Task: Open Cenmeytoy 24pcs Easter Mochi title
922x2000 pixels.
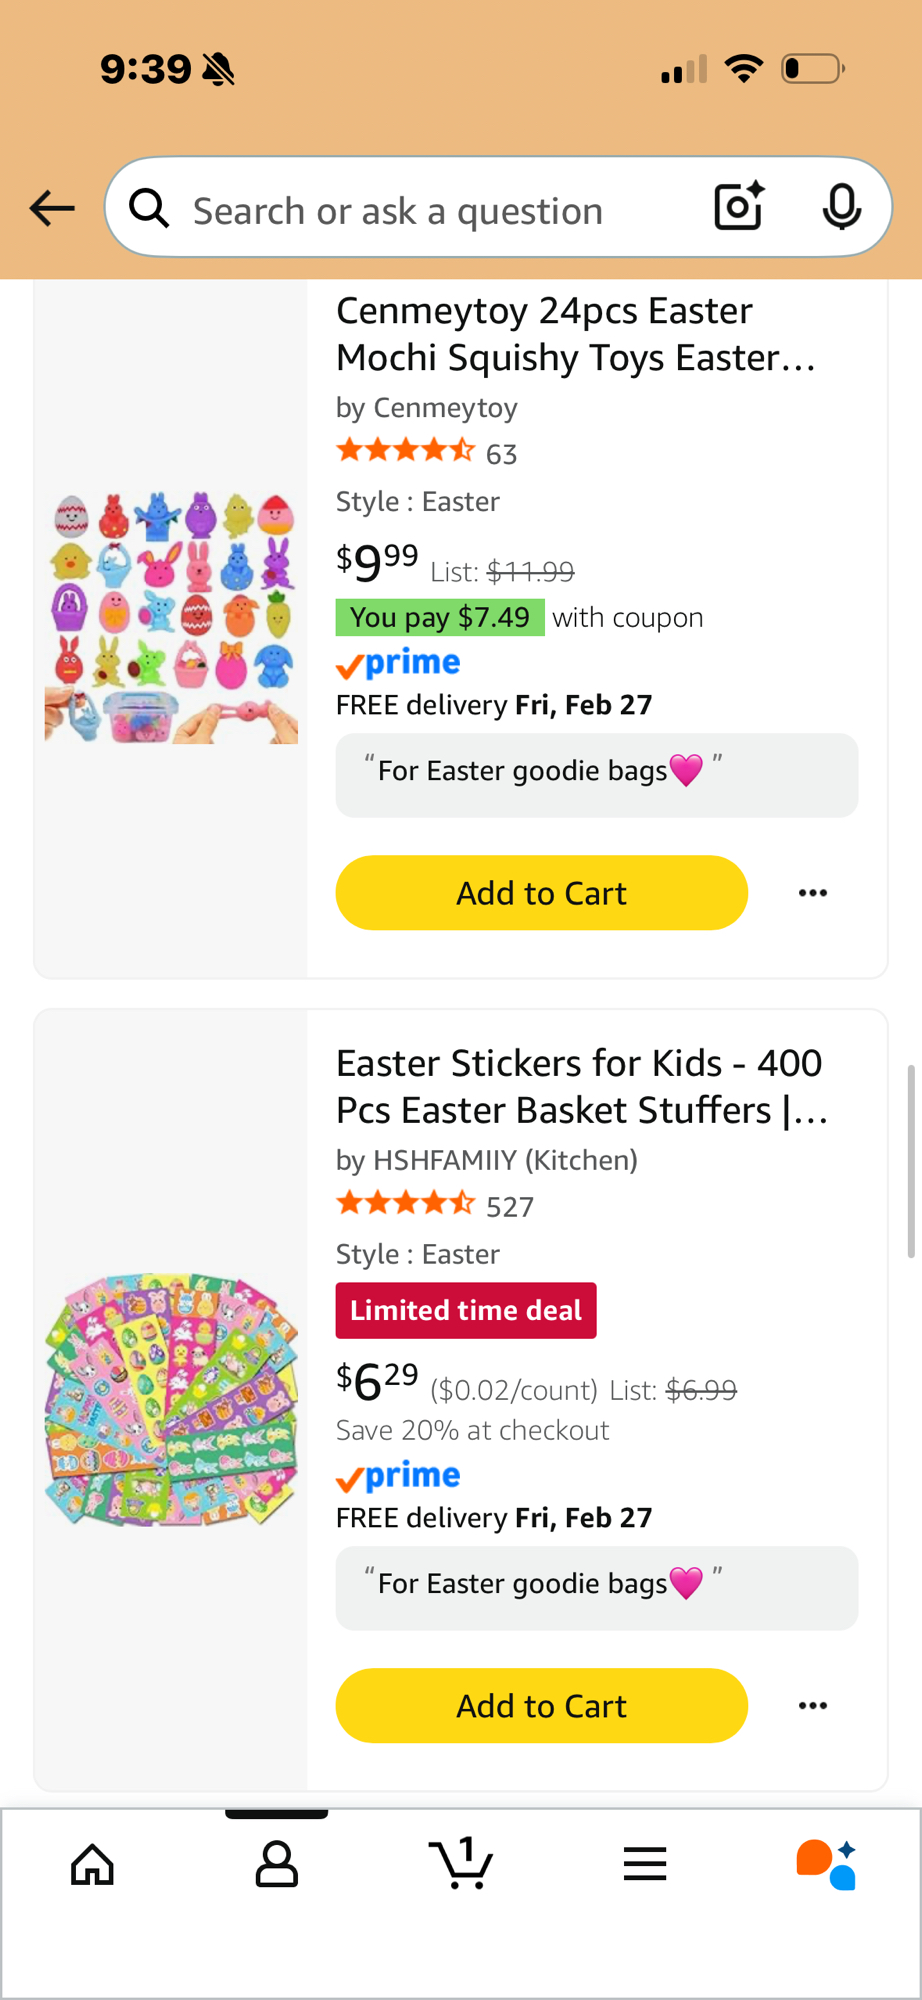Action: pyautogui.click(x=576, y=334)
